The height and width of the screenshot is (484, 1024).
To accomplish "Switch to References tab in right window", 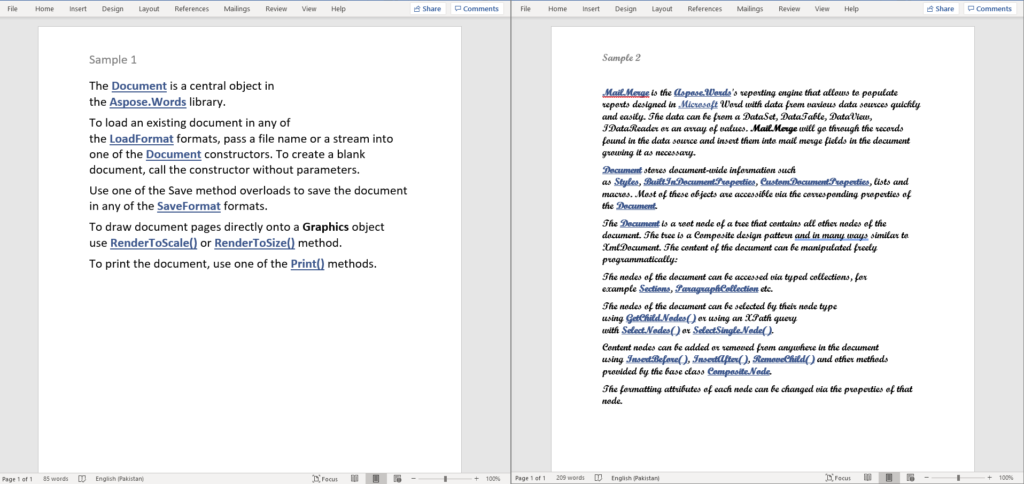I will [x=704, y=8].
